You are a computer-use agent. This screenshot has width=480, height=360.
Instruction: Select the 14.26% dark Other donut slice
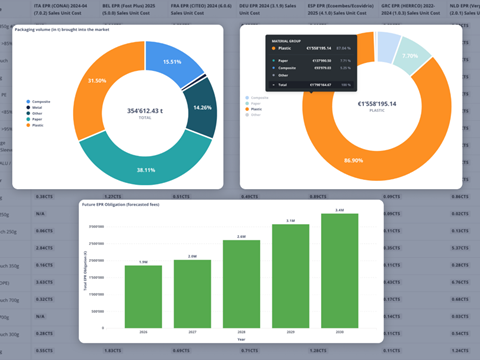pos(201,108)
